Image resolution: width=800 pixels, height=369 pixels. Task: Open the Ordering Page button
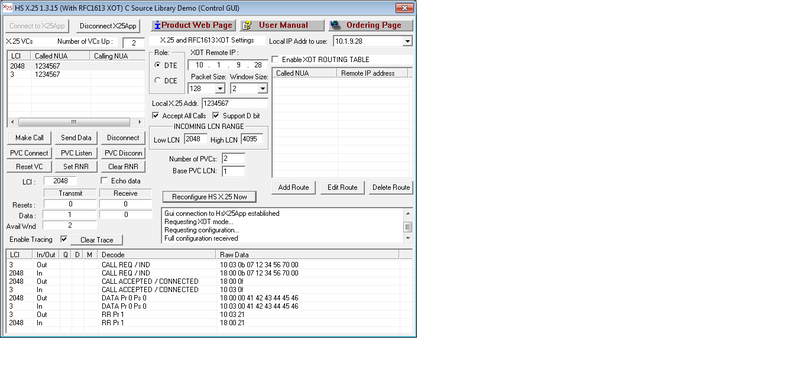point(370,26)
